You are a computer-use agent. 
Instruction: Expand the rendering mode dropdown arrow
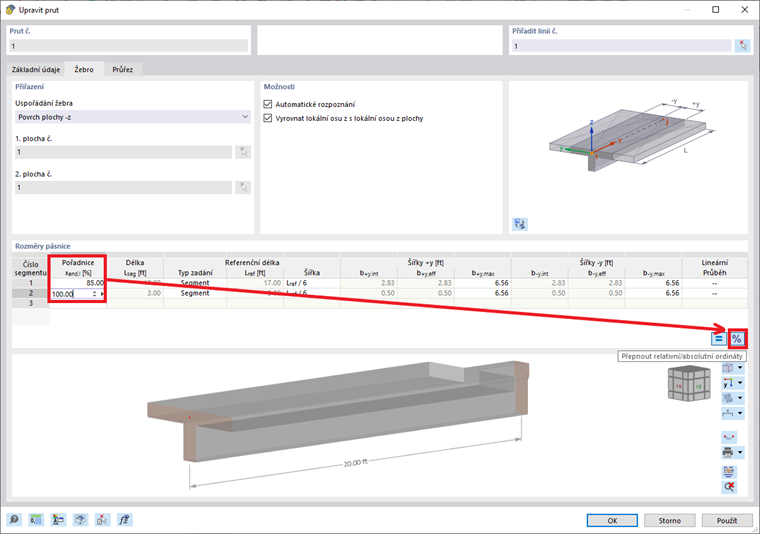point(740,398)
